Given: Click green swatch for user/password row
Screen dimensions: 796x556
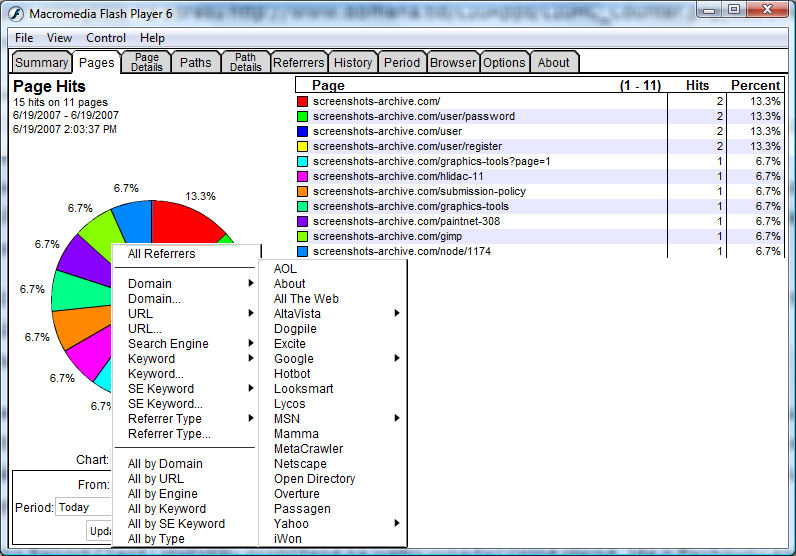Looking at the screenshot, I should point(303,116).
